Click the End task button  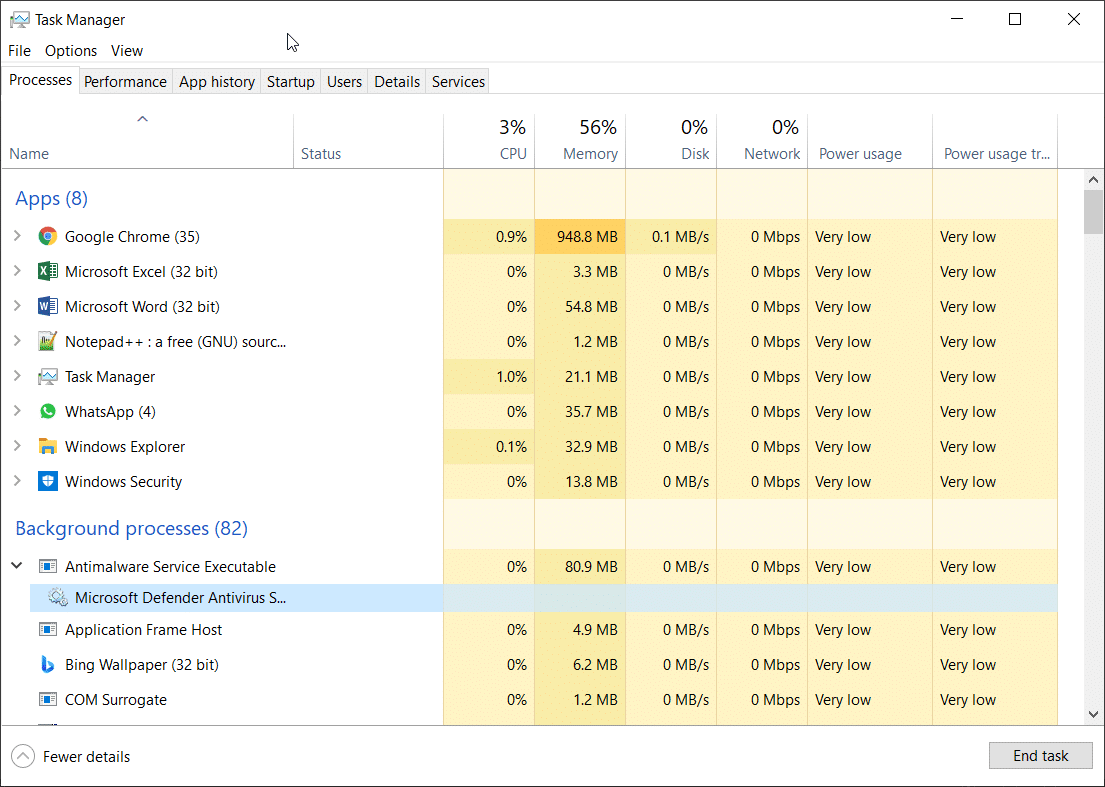pos(1041,756)
